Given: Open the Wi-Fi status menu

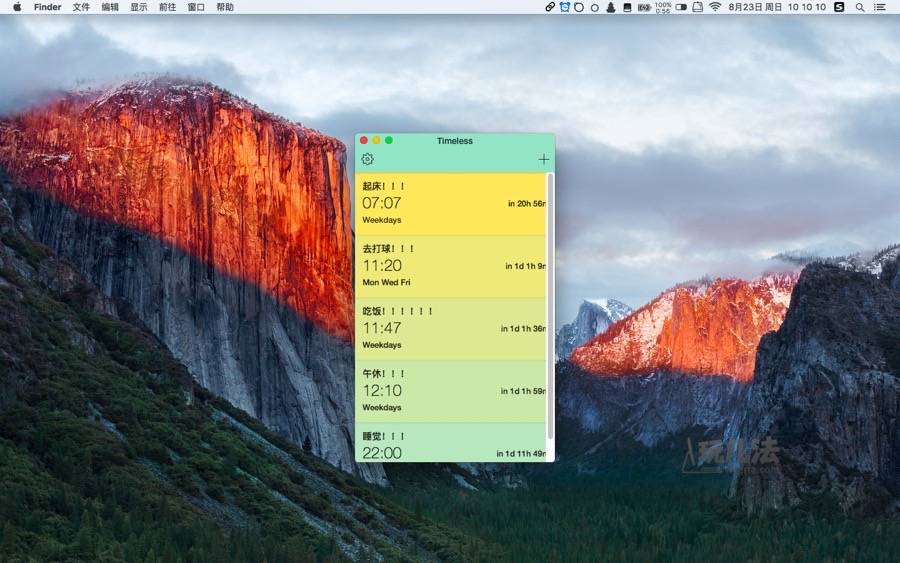Looking at the screenshot, I should [x=715, y=7].
